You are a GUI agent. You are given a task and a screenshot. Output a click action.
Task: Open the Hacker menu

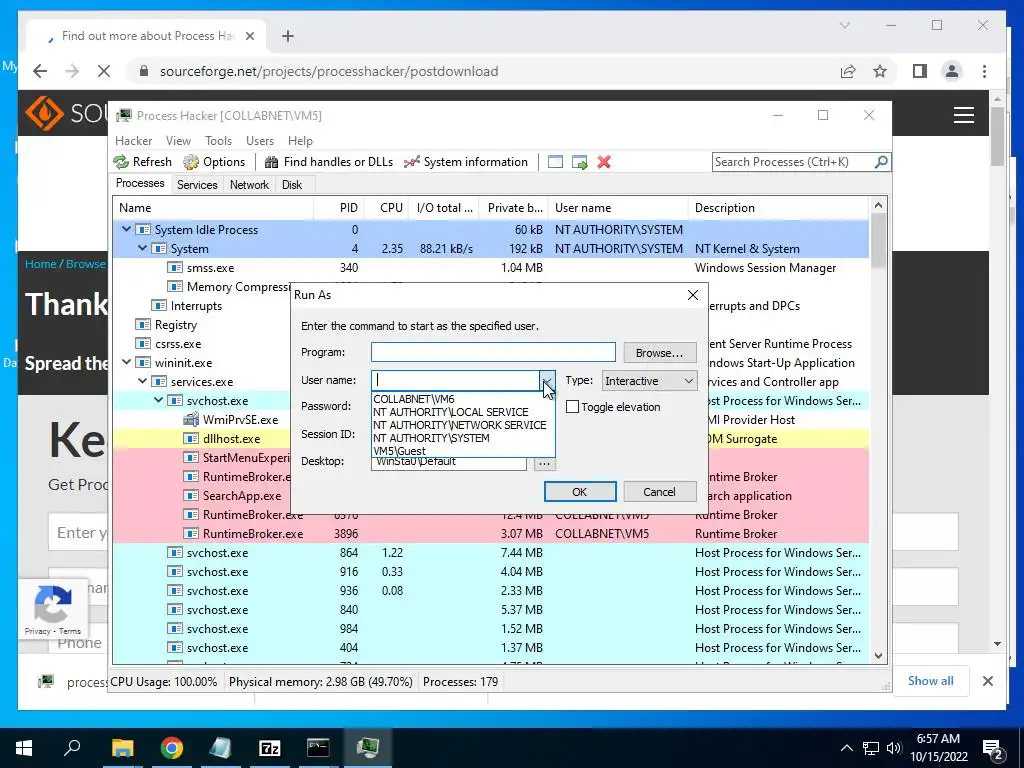point(133,140)
